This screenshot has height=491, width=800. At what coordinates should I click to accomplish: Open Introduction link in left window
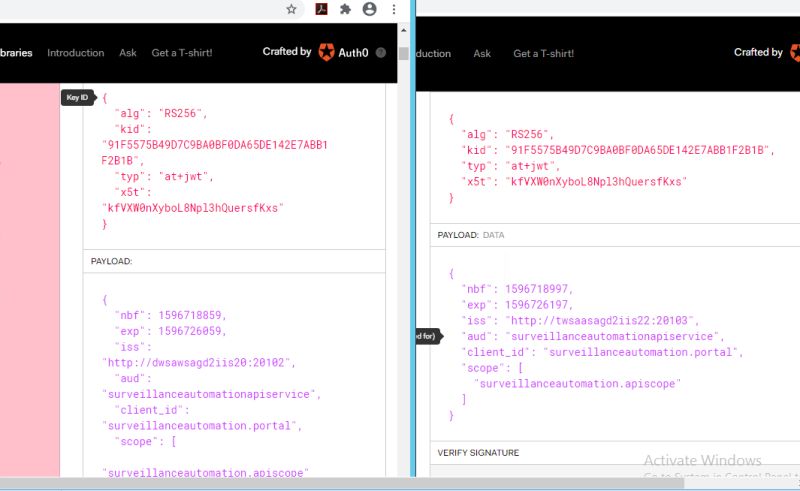point(76,53)
